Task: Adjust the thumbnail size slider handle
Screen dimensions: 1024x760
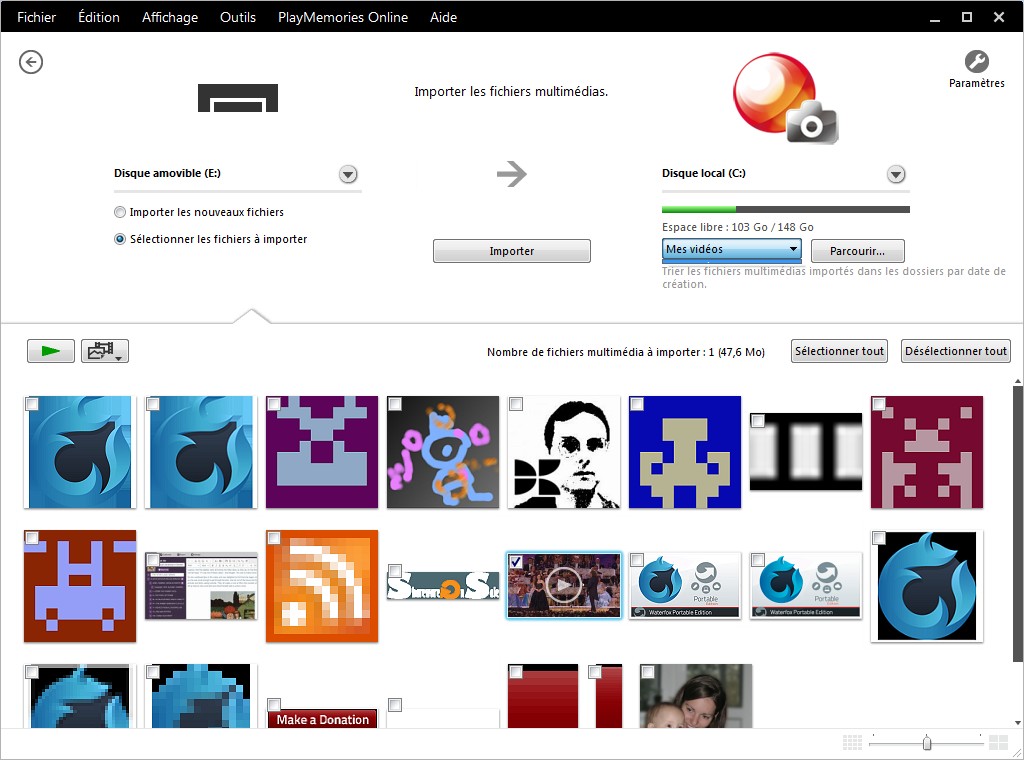Action: pyautogui.click(x=927, y=742)
